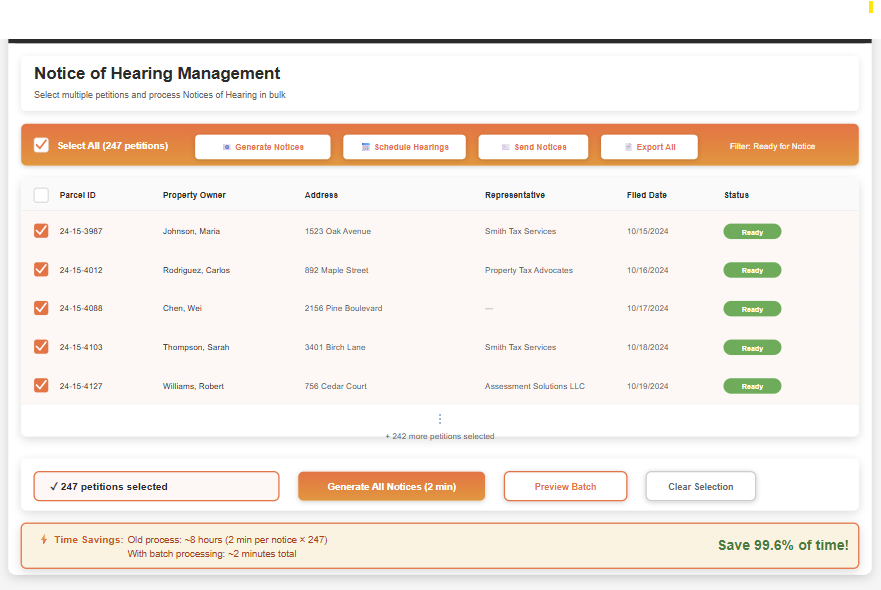The width and height of the screenshot is (881, 590).
Task: Sort by the Property Owner column header
Action: [194, 195]
